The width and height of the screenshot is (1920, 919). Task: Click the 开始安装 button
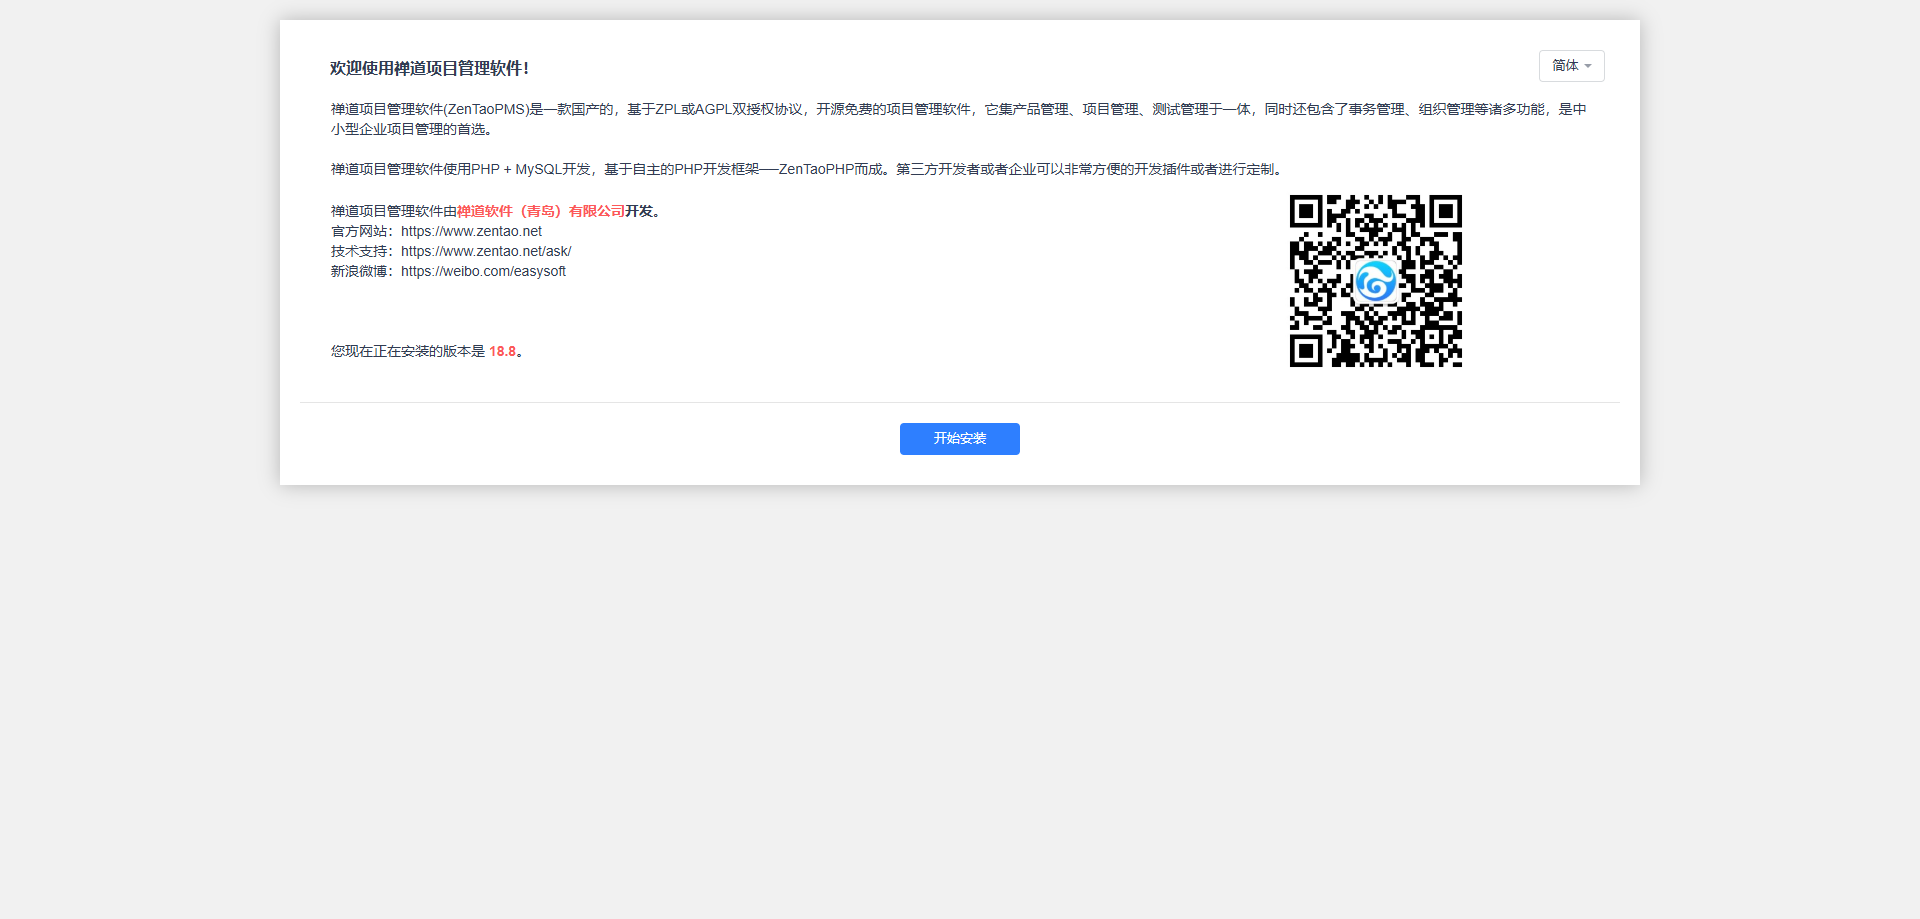coord(960,439)
